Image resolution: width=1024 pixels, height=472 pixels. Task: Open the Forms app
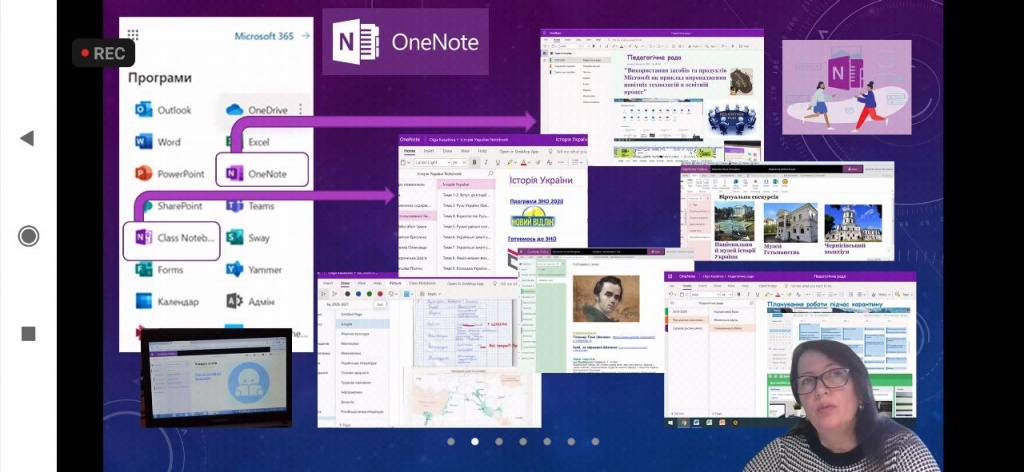tap(158, 269)
